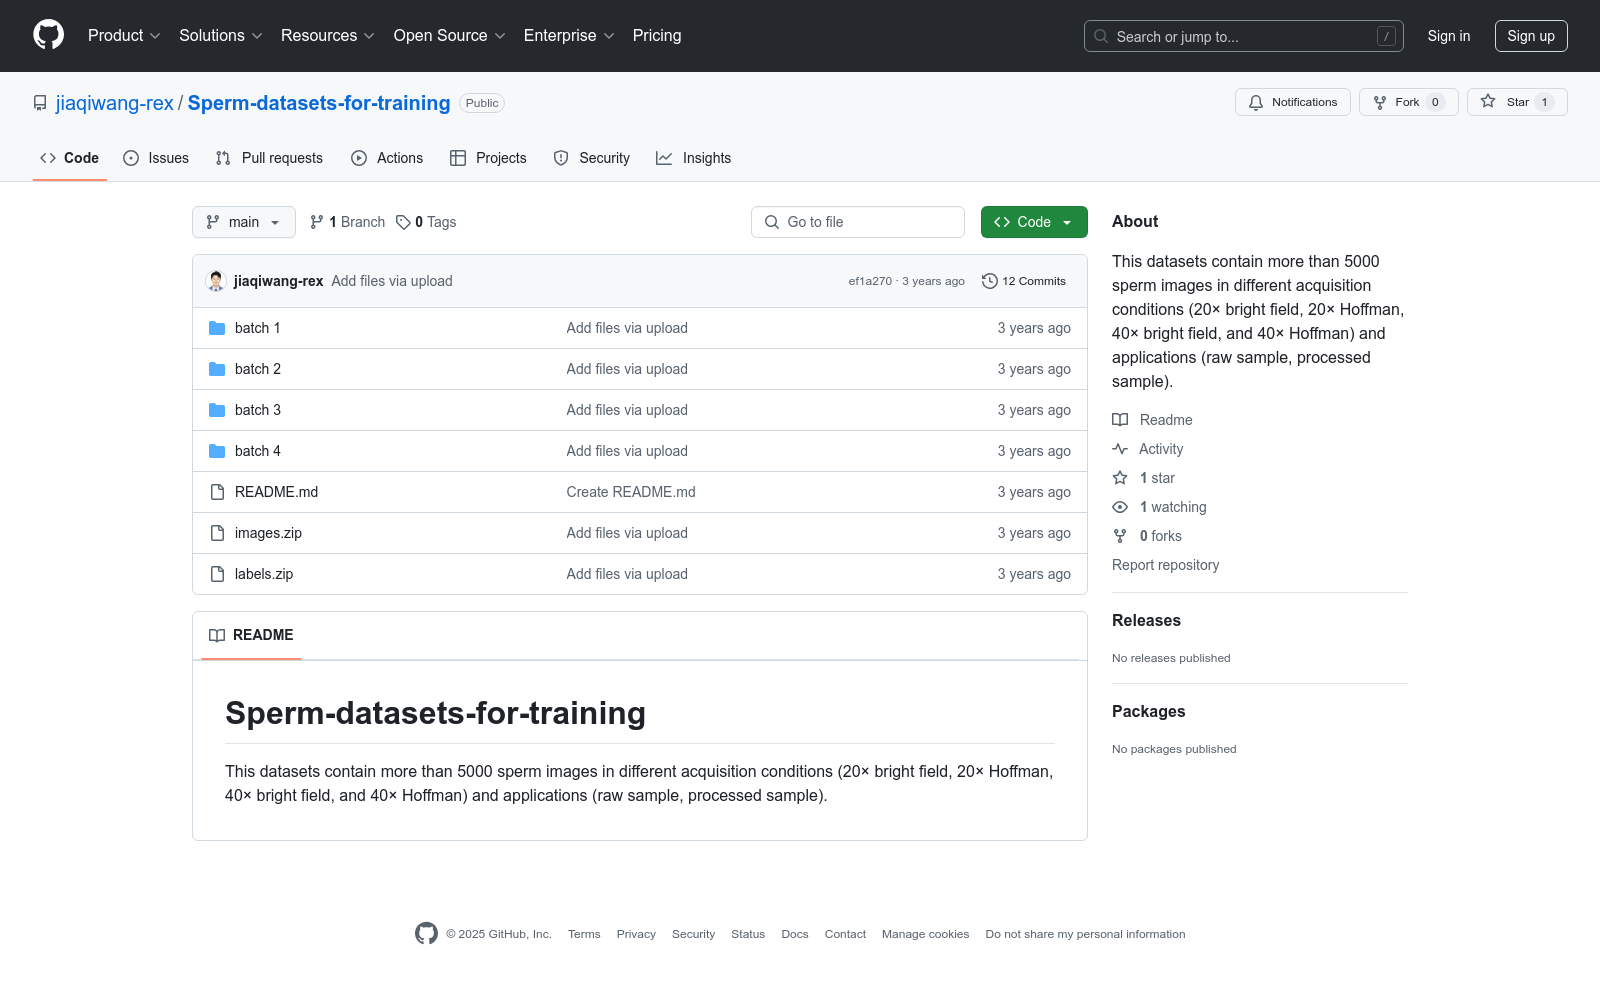Click the fork icon beside 0 forks
Viewport: 1600px width, 1000px height.
click(1120, 536)
